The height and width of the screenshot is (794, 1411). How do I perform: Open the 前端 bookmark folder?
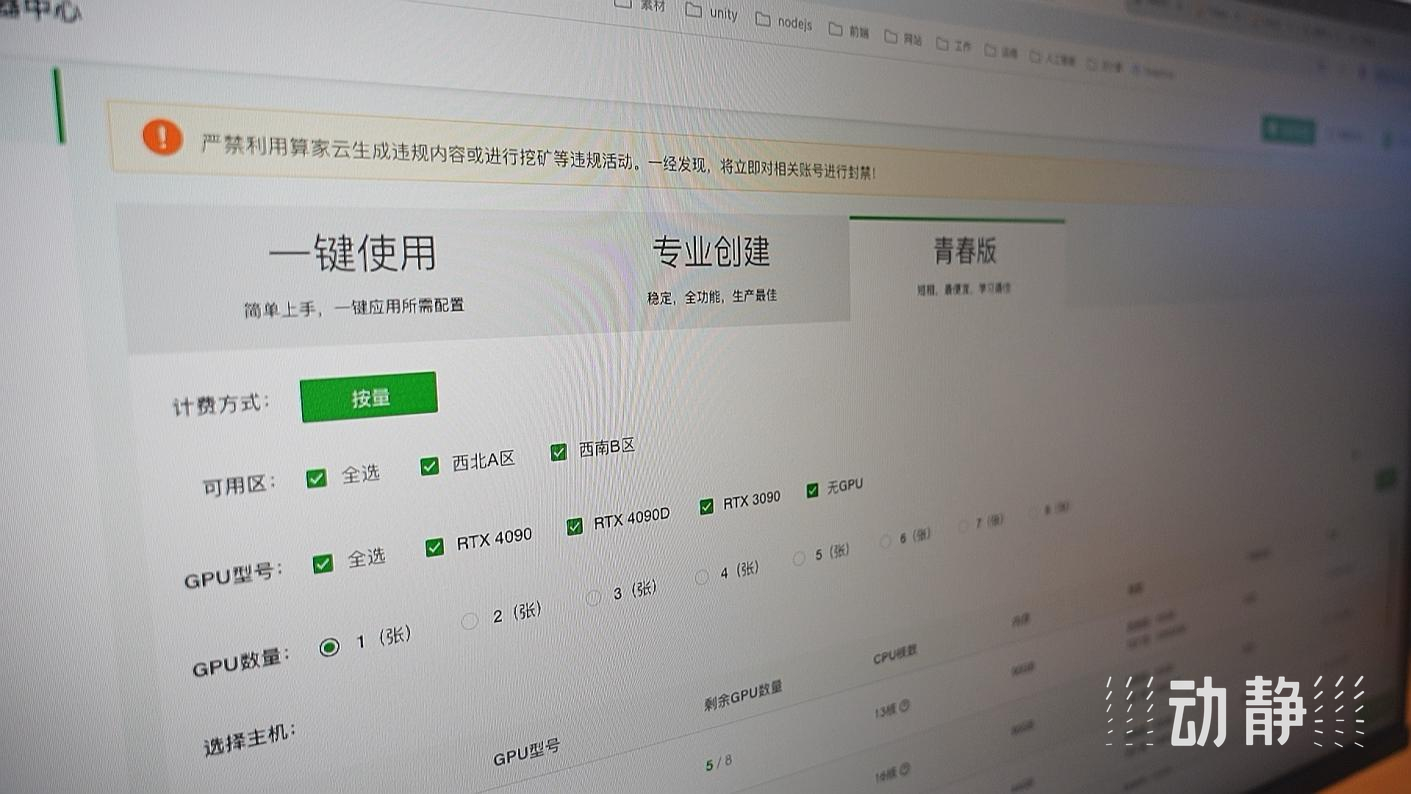coord(849,30)
